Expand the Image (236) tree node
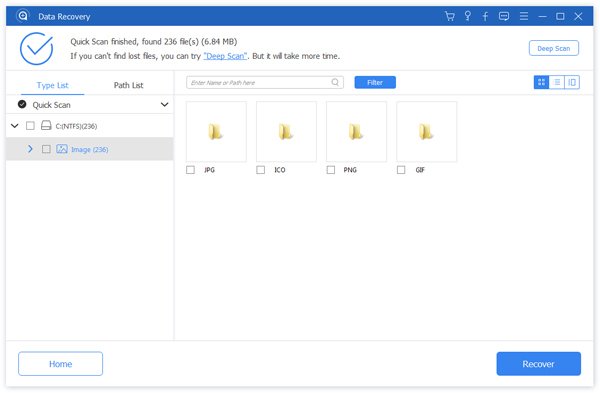 coord(30,149)
